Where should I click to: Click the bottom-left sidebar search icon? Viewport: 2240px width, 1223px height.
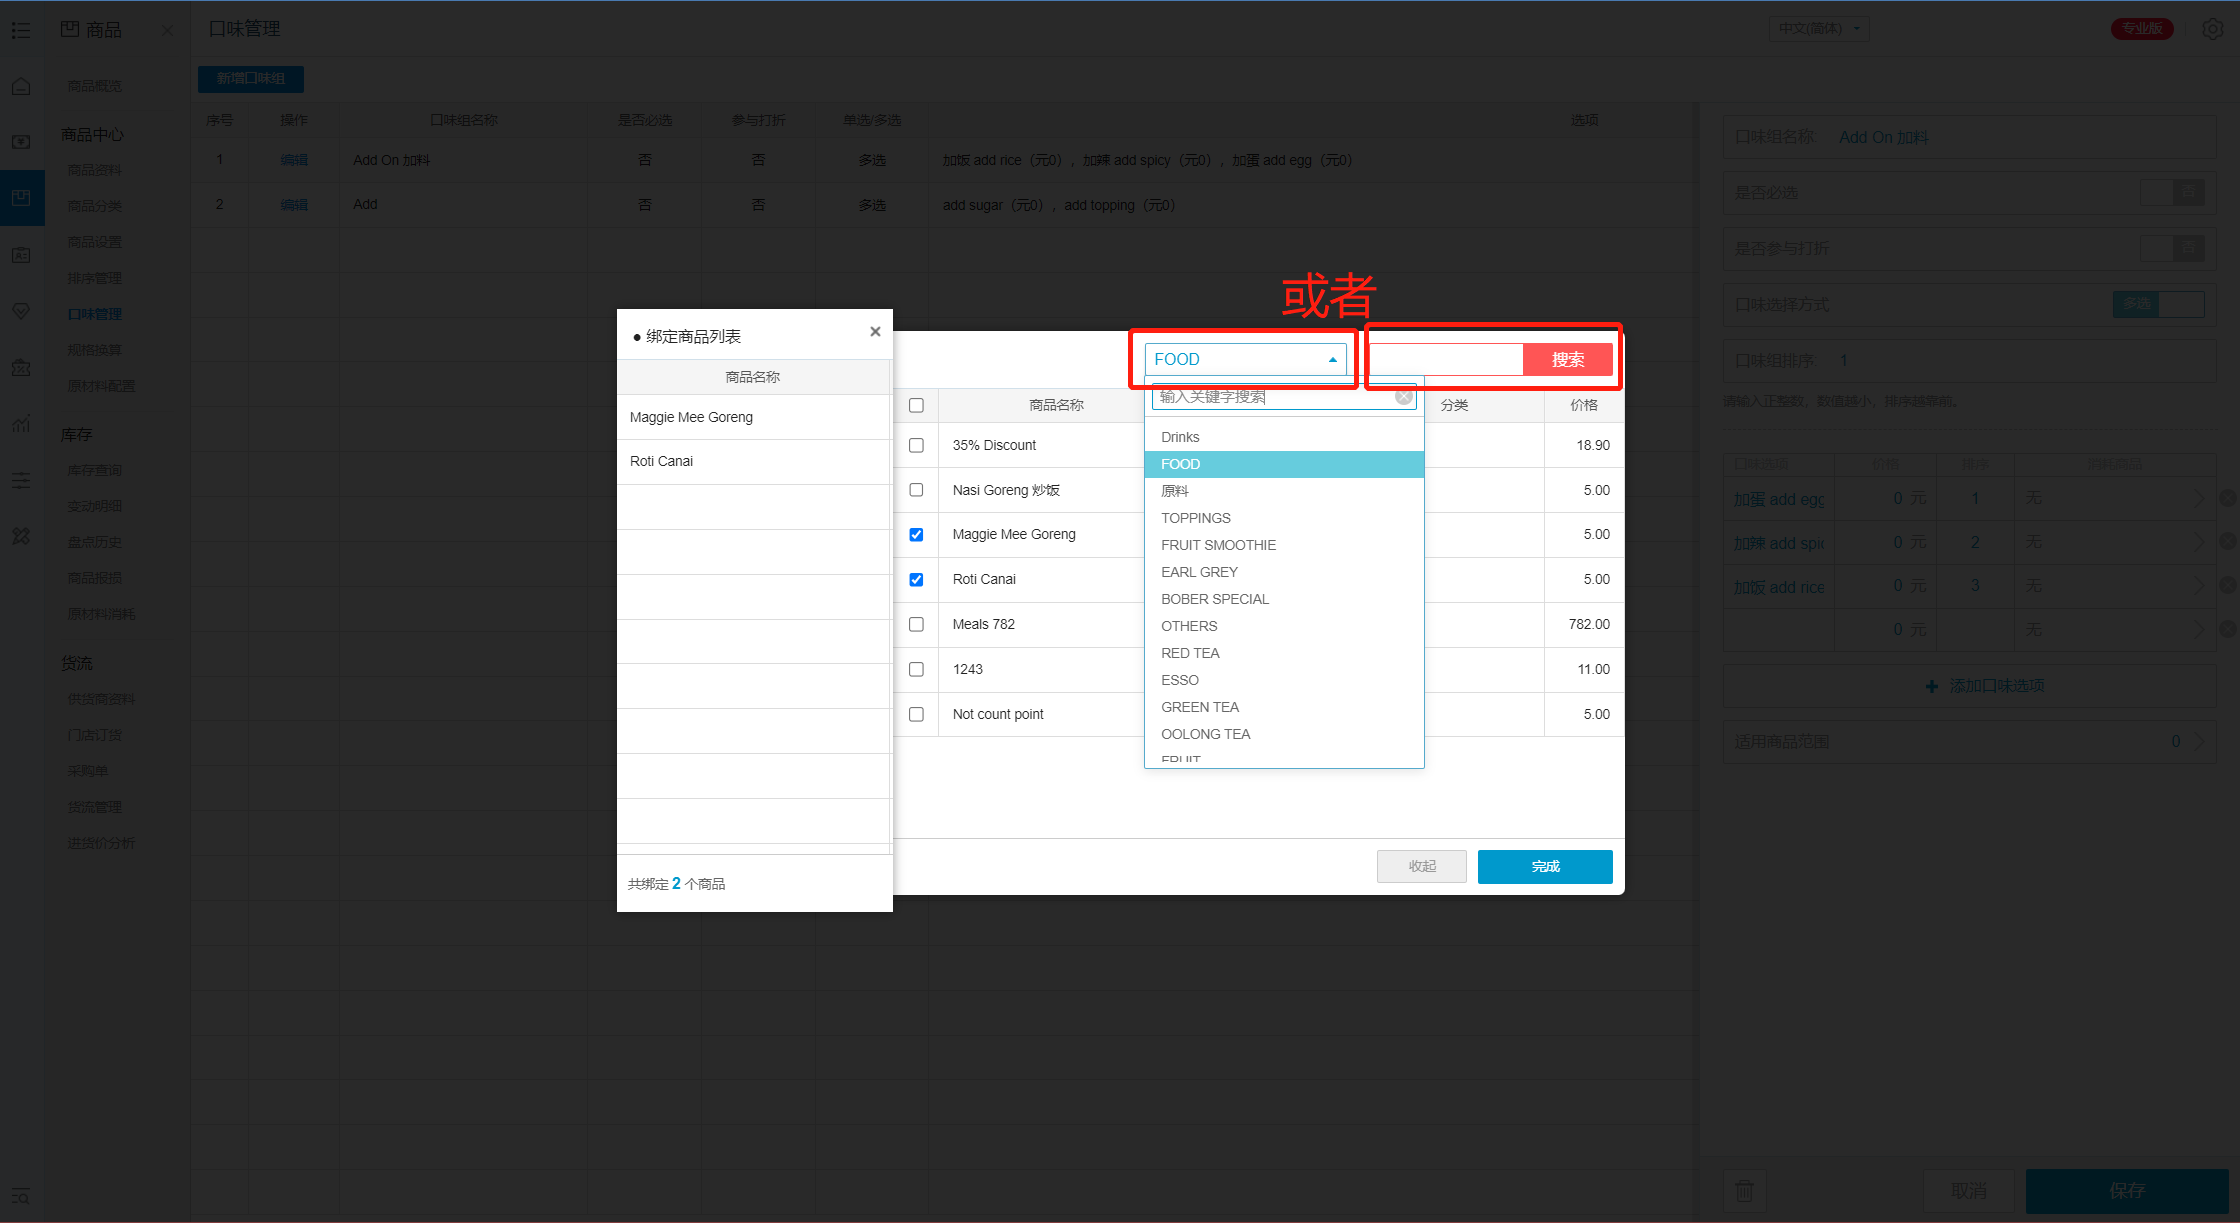pos(21,1196)
